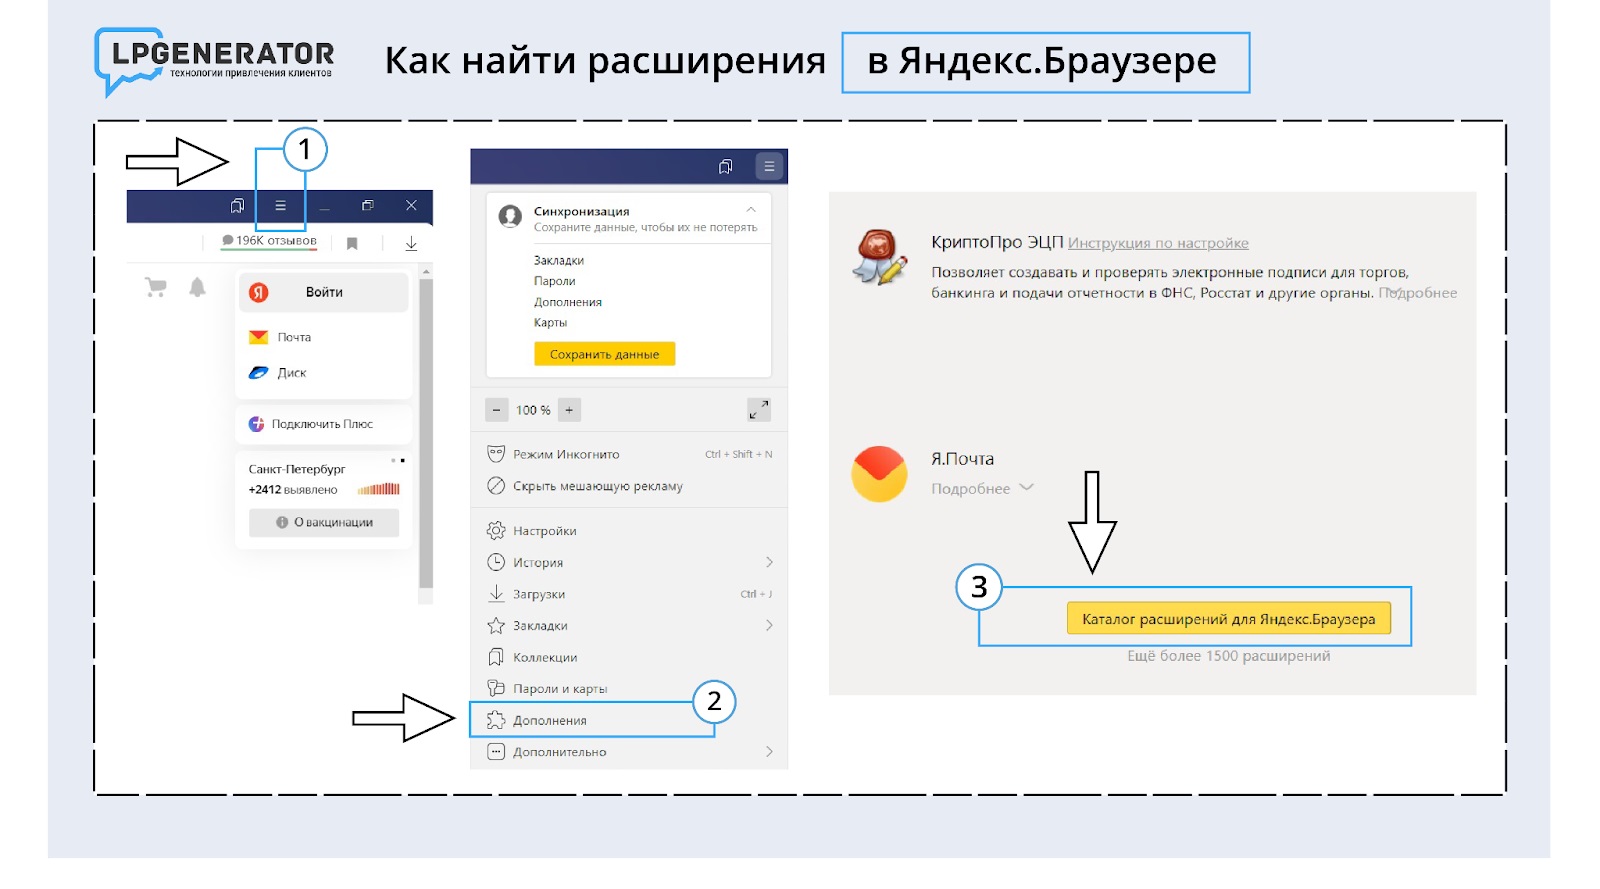The image size is (1600, 889).
Task: Collapse the Синхронизация card chevron
Action: [751, 209]
